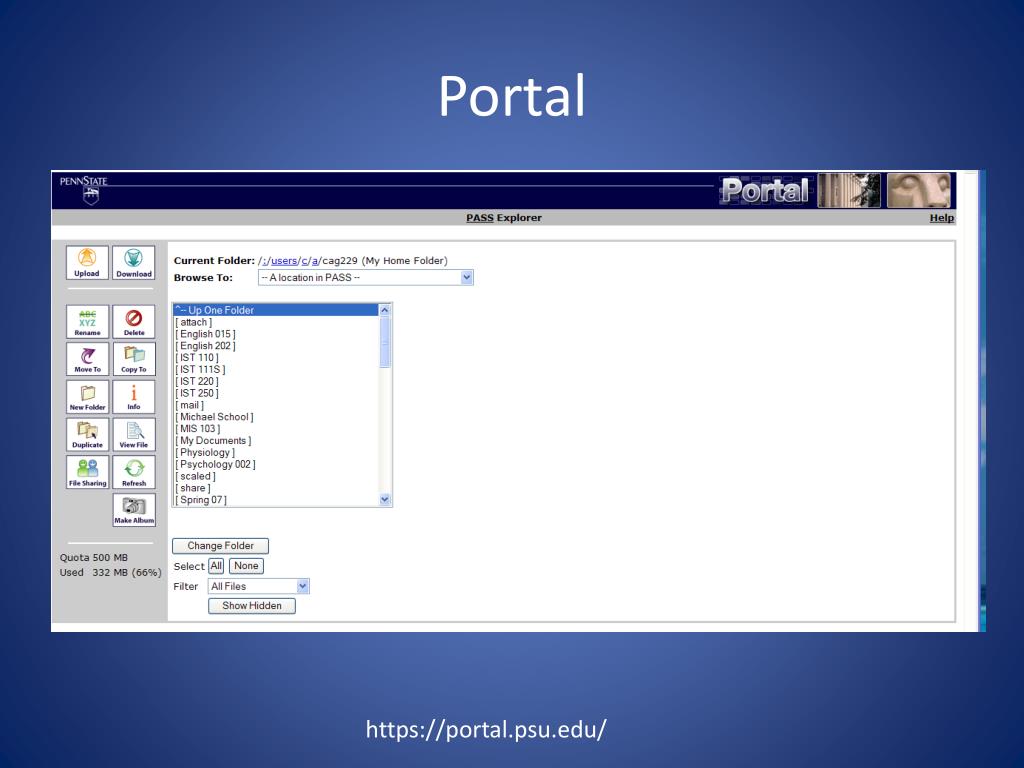Screen dimensions: 1024x768
Task: Follow the a link in the folder path
Action: coord(315,261)
